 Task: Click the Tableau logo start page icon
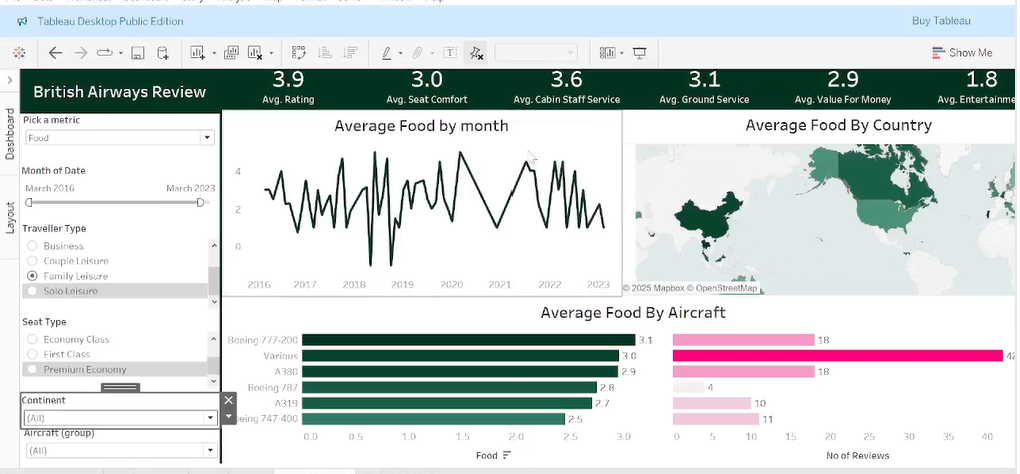point(19,53)
